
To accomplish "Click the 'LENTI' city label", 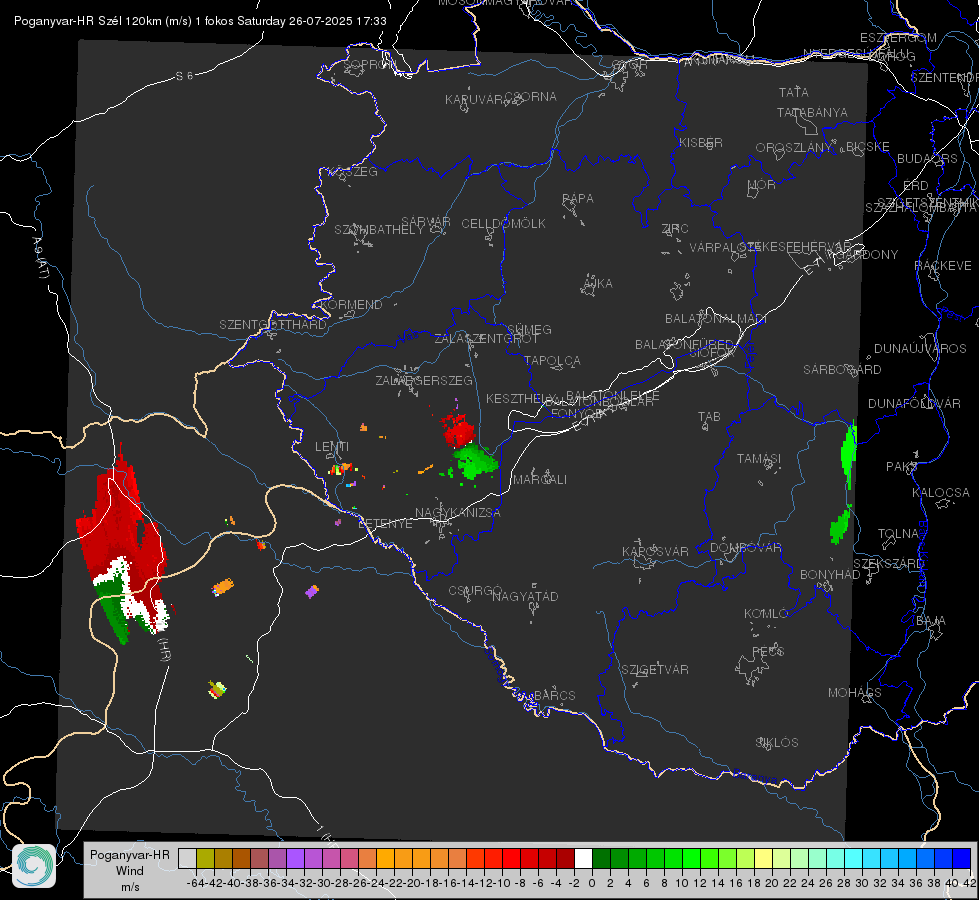I will click(332, 447).
